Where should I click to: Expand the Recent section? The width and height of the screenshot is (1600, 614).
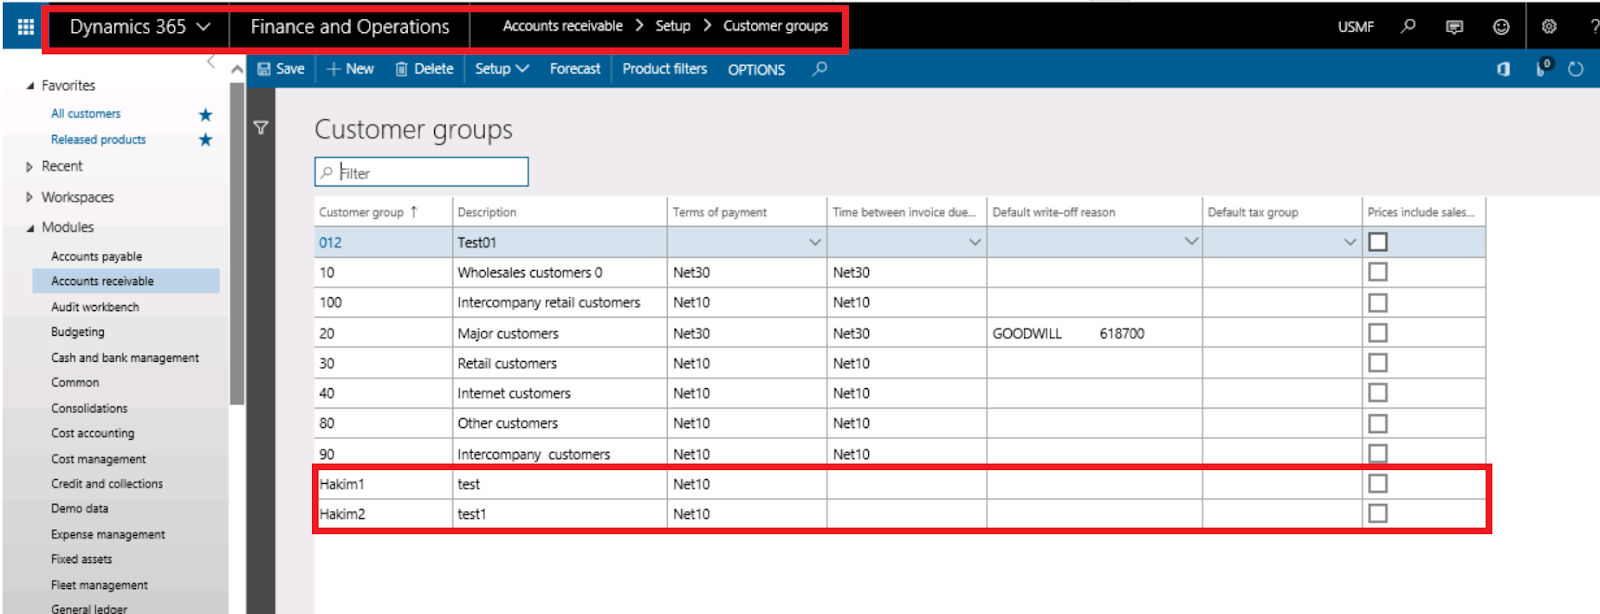pos(30,167)
